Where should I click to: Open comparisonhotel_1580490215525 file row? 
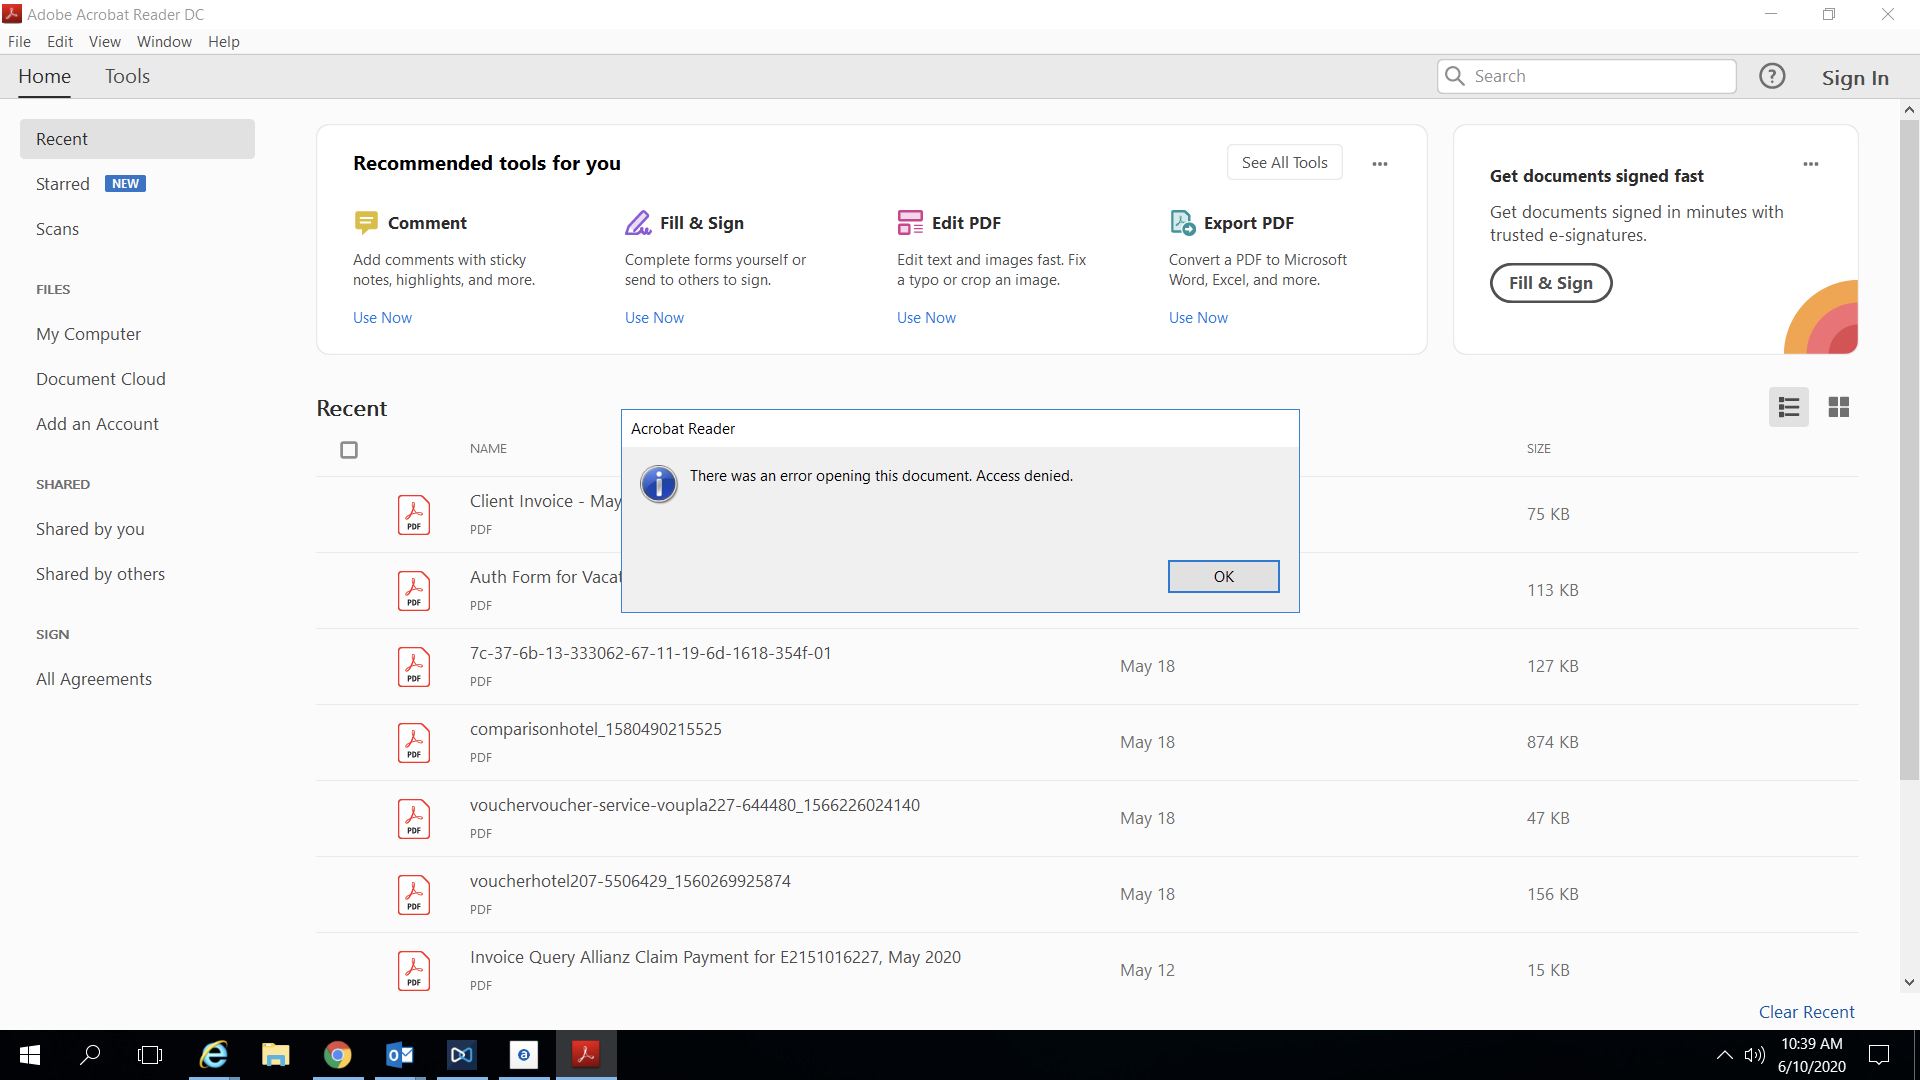[1087, 743]
